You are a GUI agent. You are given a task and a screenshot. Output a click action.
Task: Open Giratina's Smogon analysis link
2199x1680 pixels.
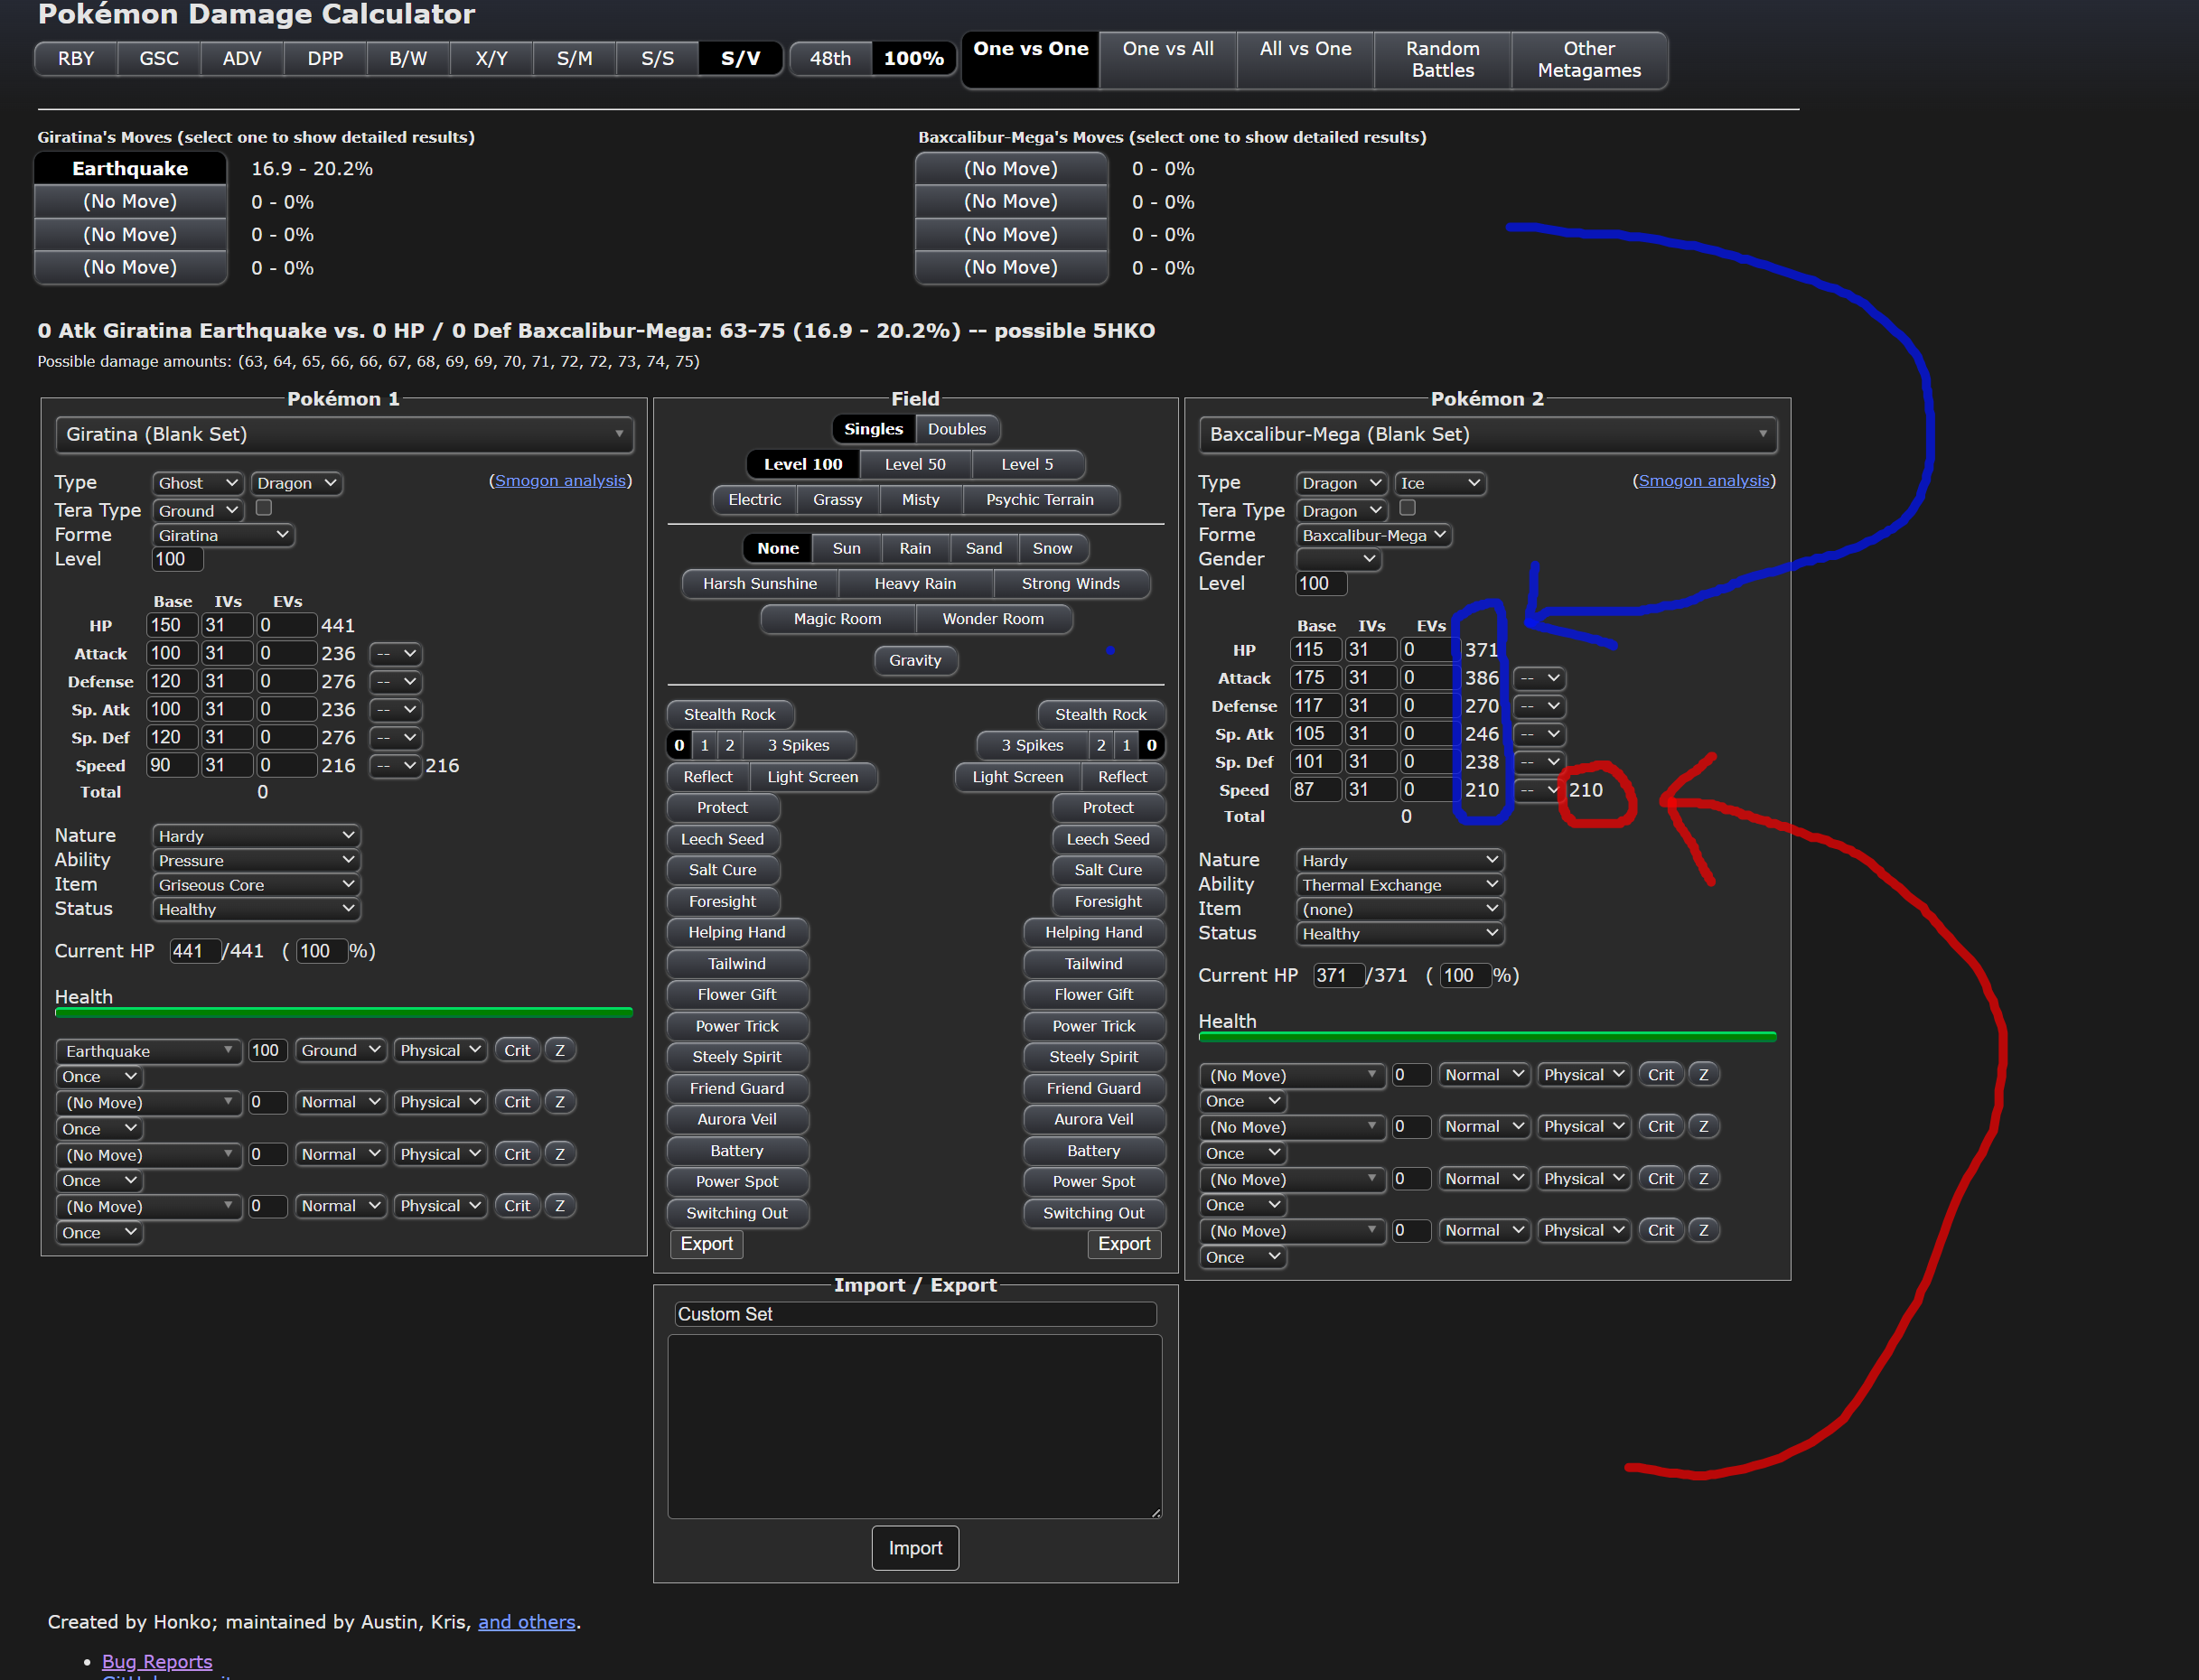560,481
